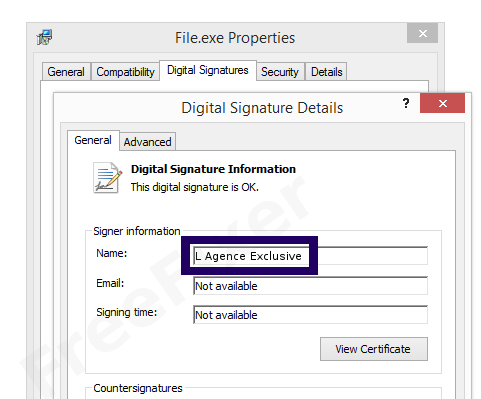
Task: Open the Advanced tab
Action: [147, 142]
